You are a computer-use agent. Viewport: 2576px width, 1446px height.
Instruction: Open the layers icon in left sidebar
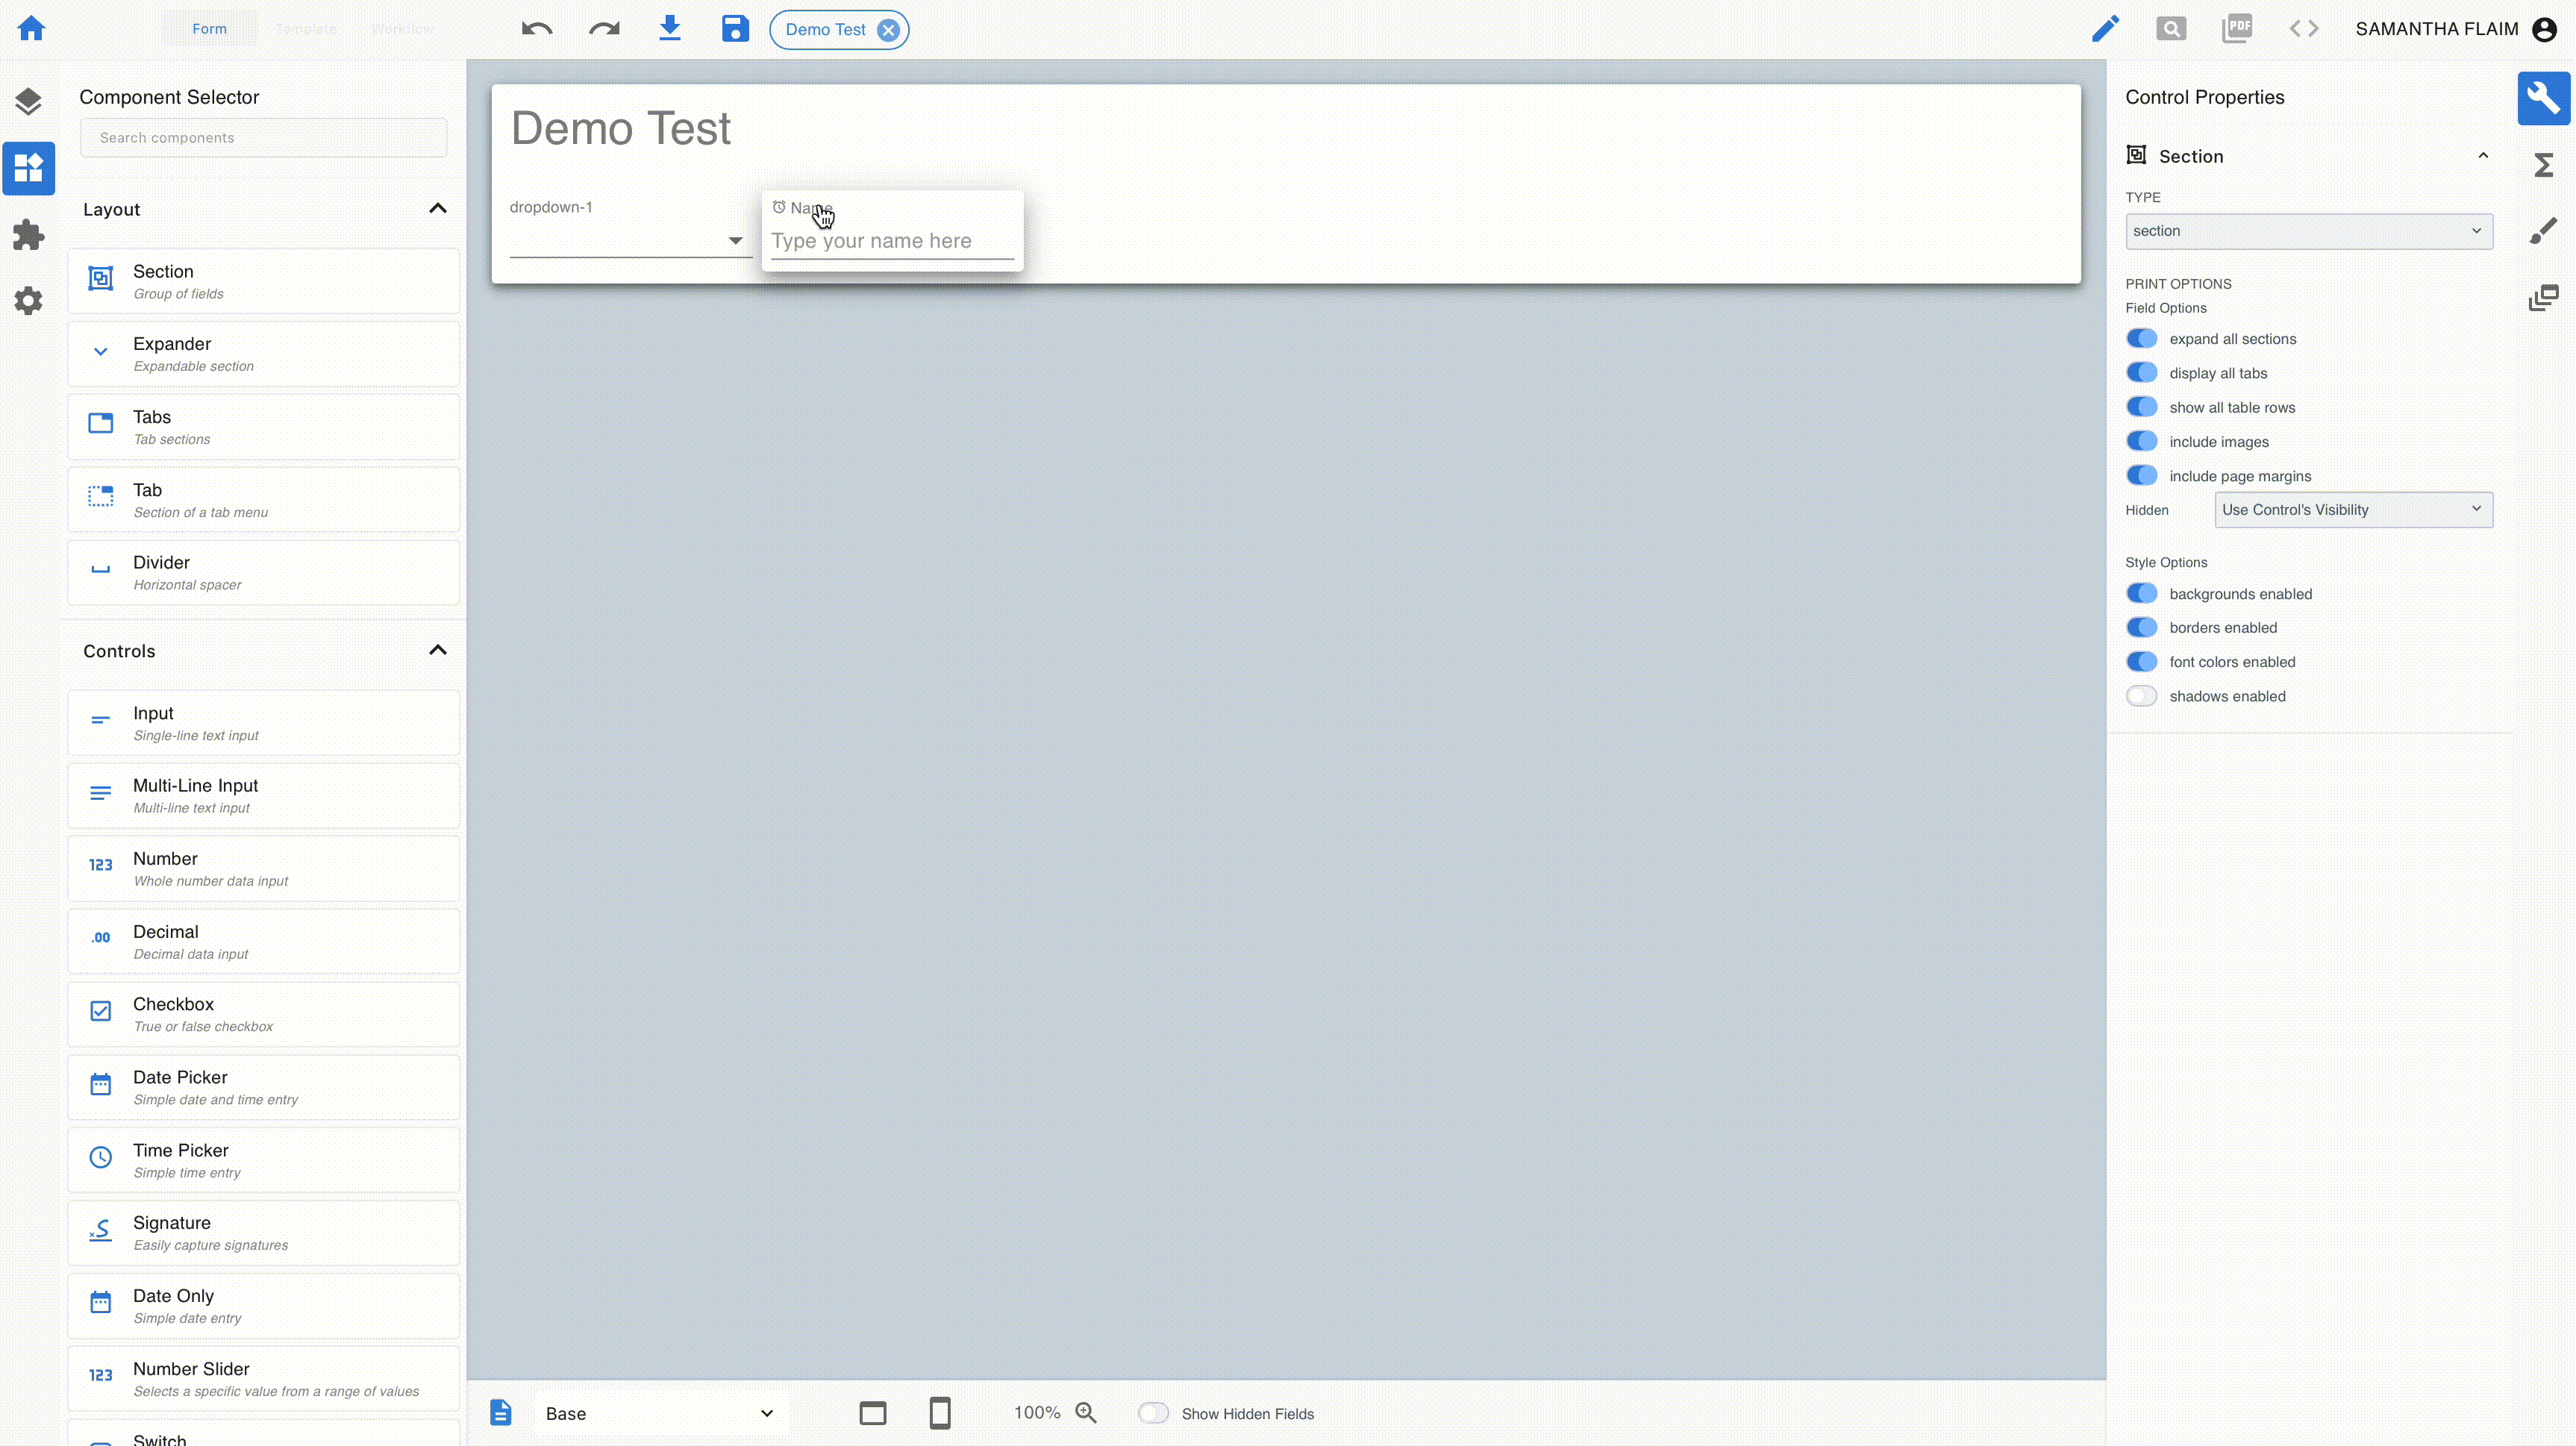[28, 101]
